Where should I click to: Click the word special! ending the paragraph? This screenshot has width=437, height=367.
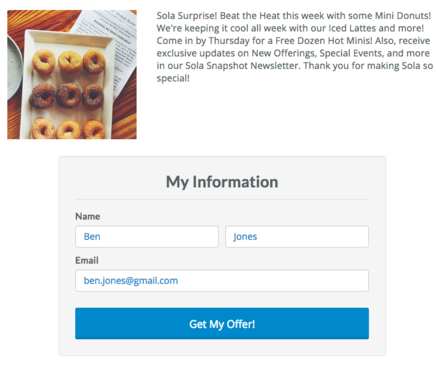click(x=173, y=78)
